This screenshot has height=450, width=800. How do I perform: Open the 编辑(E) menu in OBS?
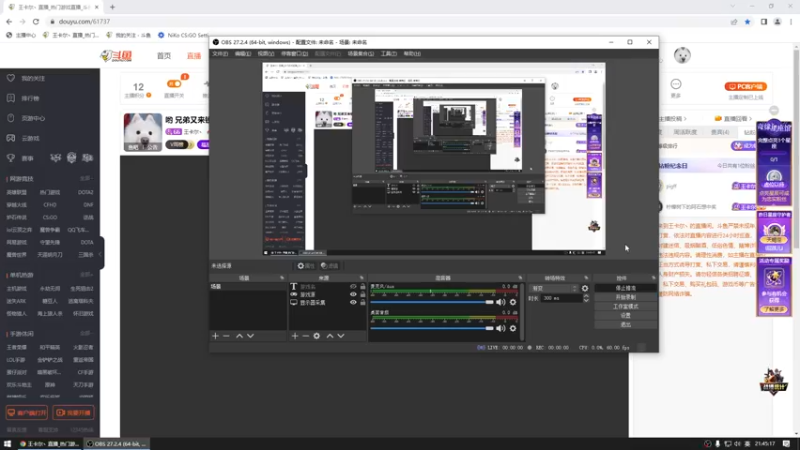coord(242,54)
